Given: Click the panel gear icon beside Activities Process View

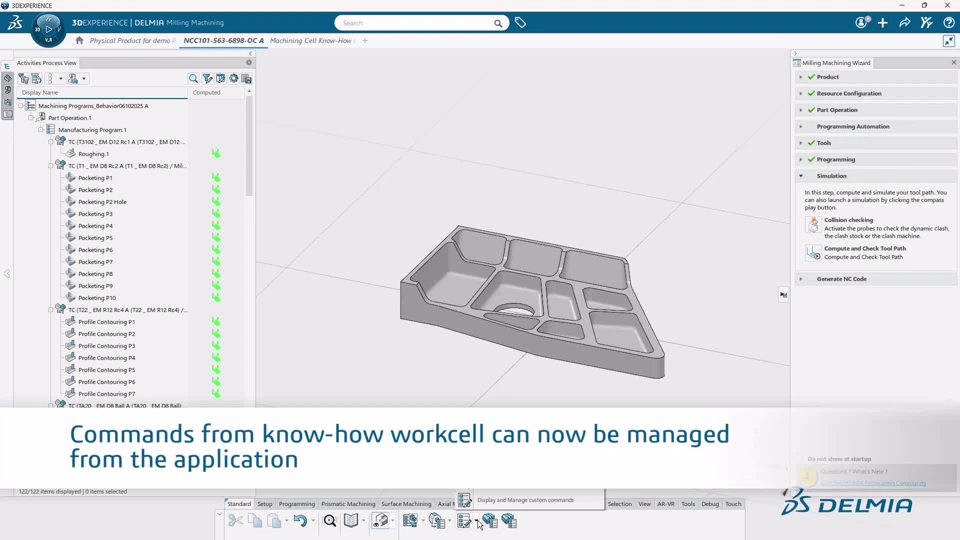Looking at the screenshot, I should [249, 62].
